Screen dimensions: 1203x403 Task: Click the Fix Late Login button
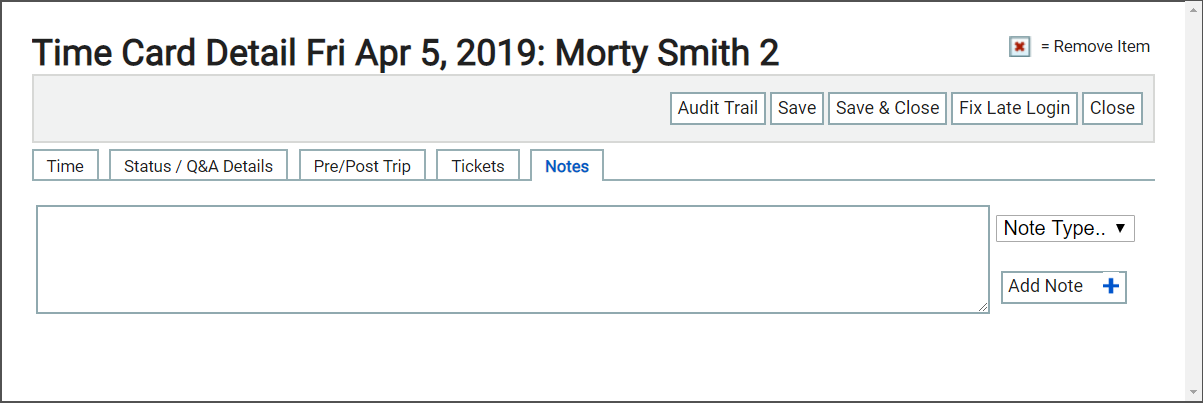(x=1015, y=108)
